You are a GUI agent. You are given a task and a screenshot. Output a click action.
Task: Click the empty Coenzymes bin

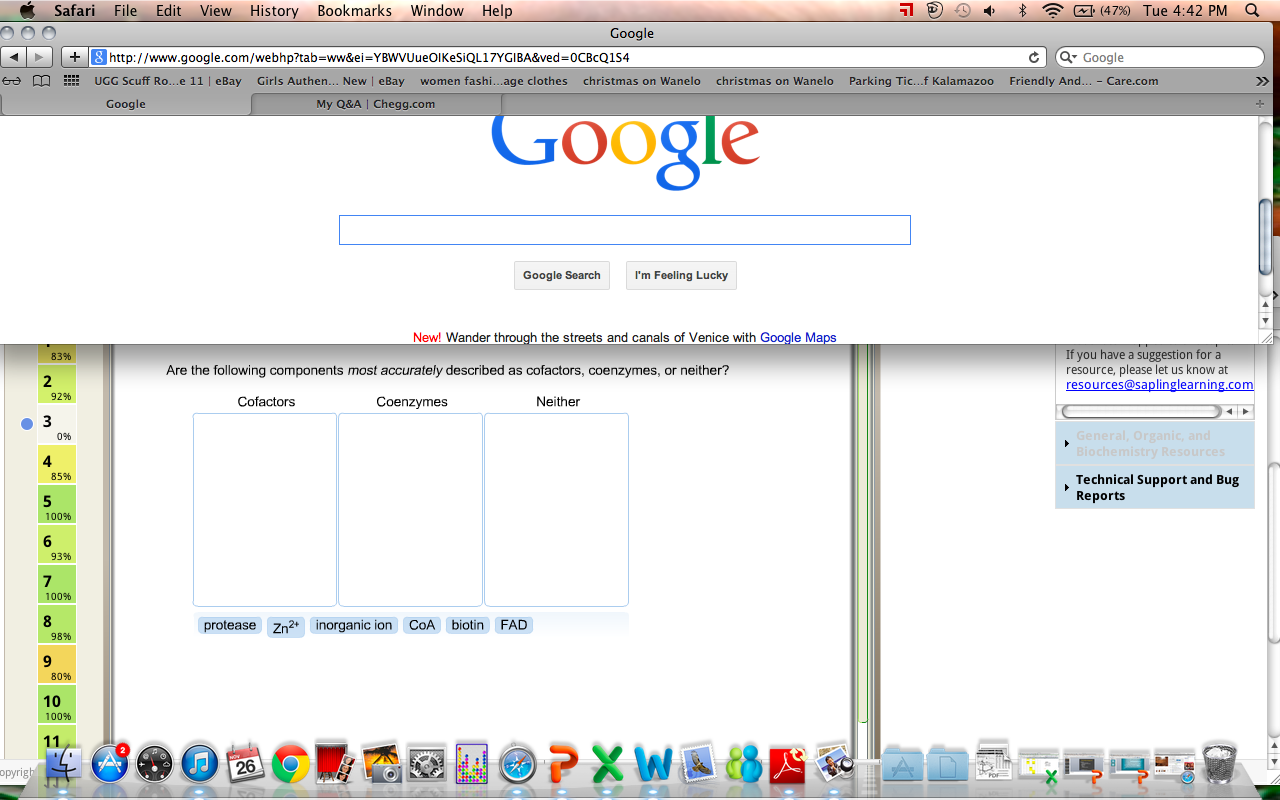411,510
